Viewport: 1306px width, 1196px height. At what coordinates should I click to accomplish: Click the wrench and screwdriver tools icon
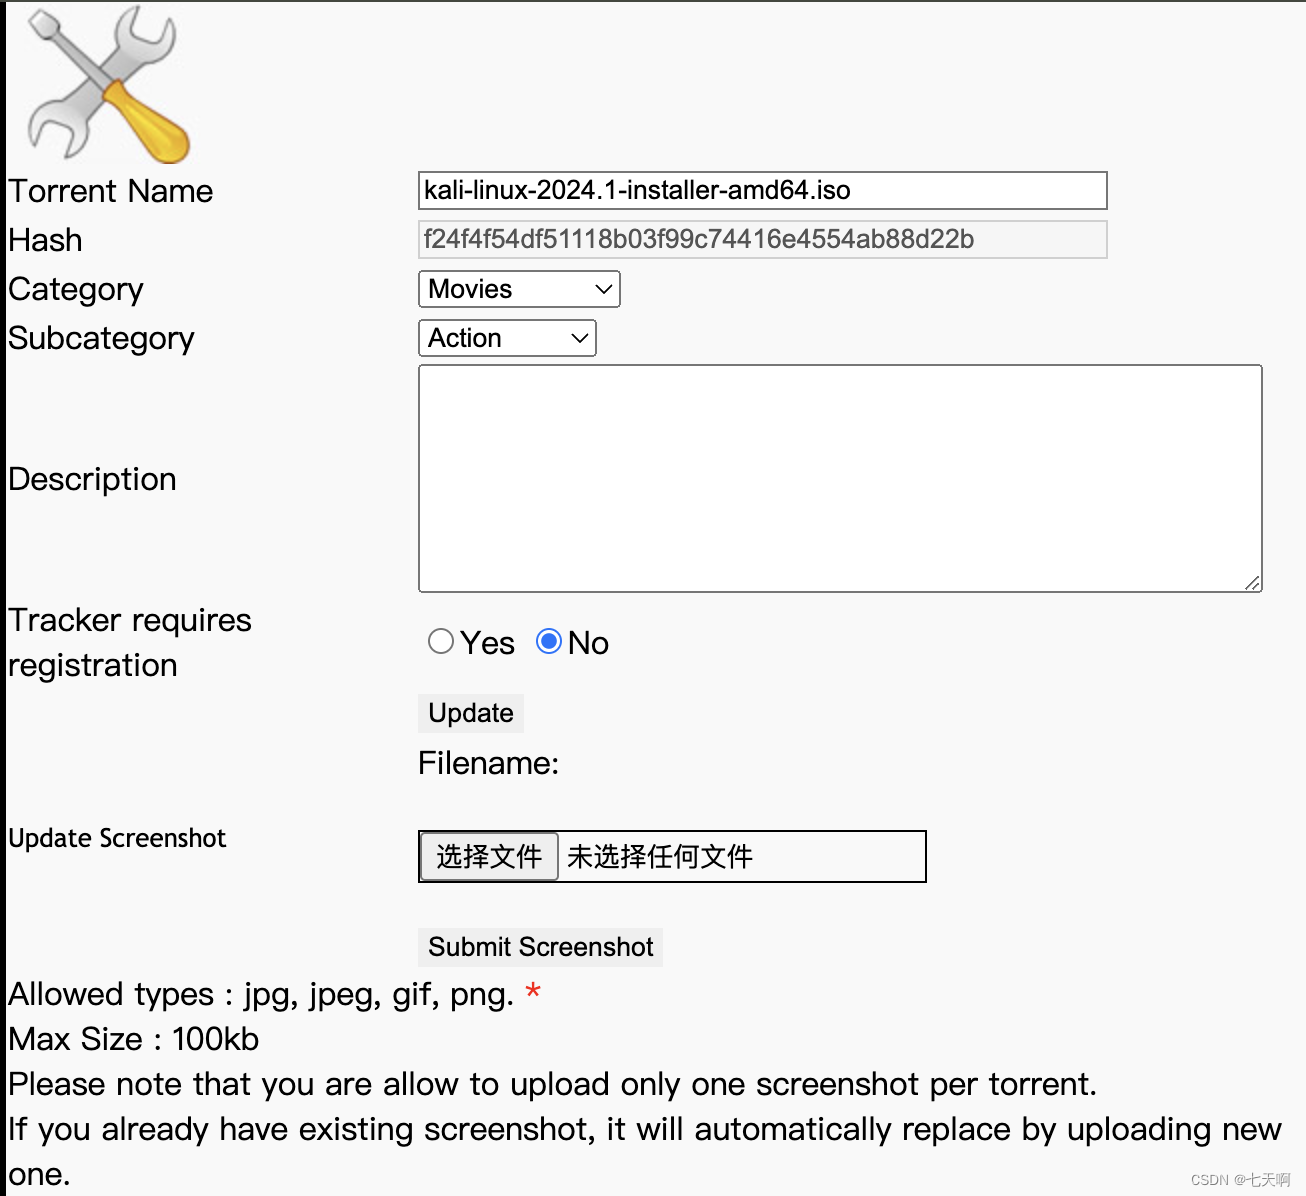click(x=108, y=84)
